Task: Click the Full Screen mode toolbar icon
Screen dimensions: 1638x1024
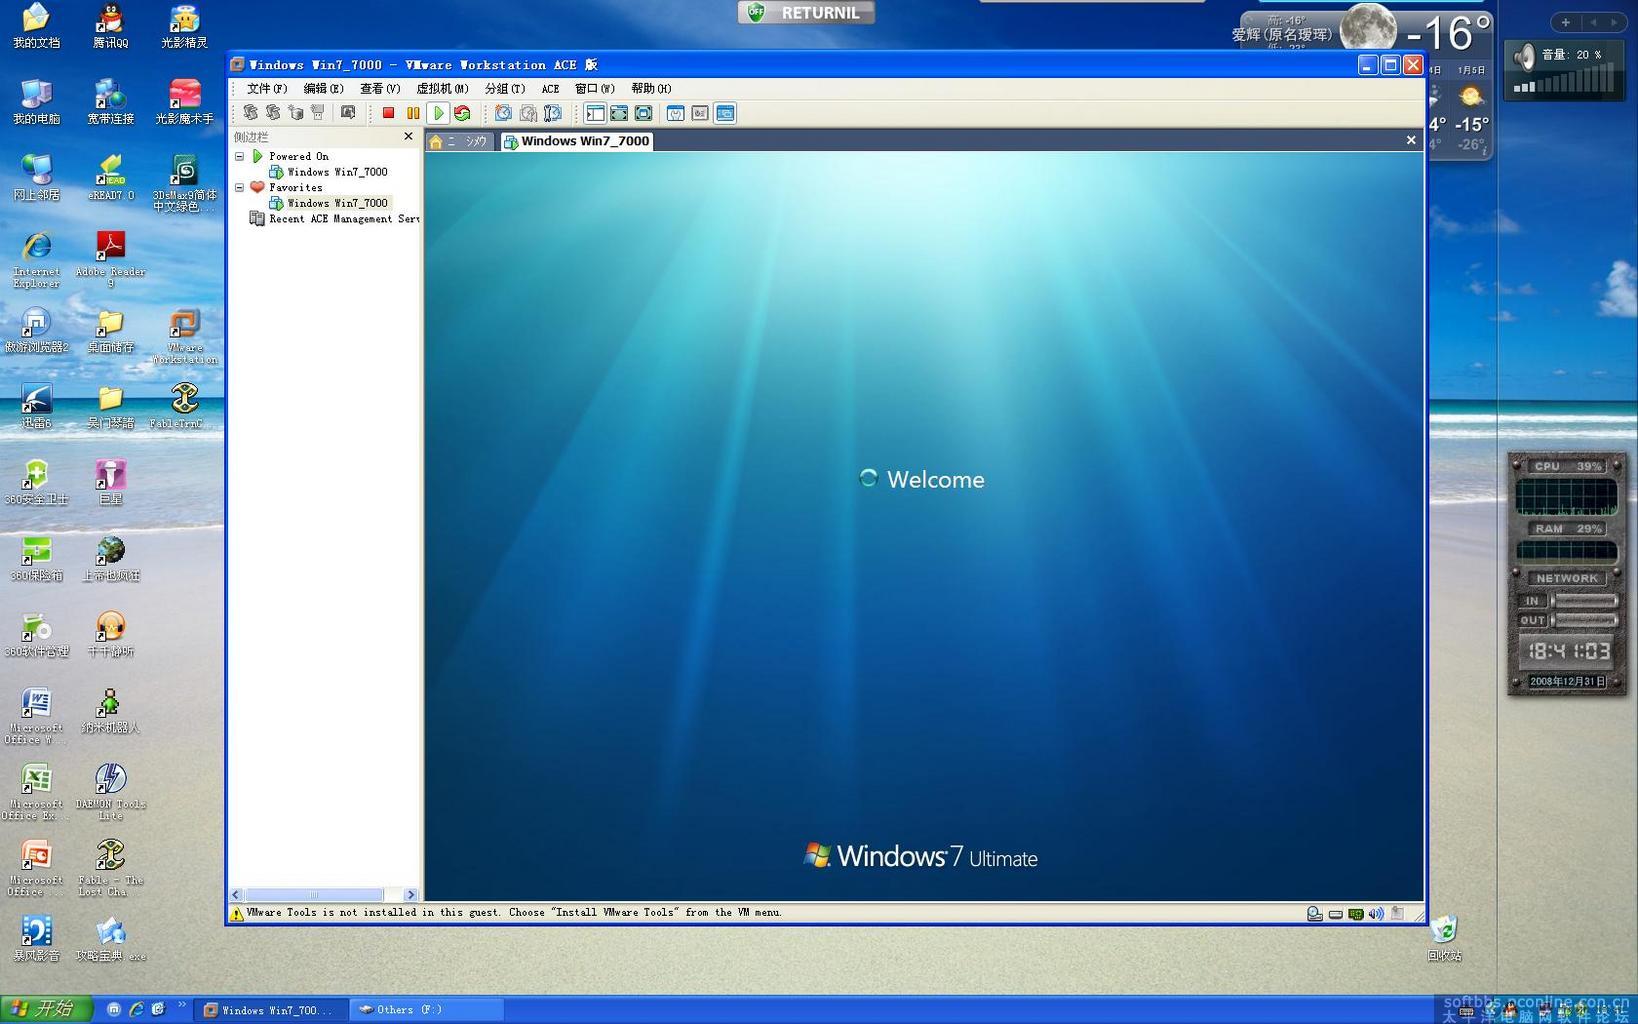Action: click(619, 113)
